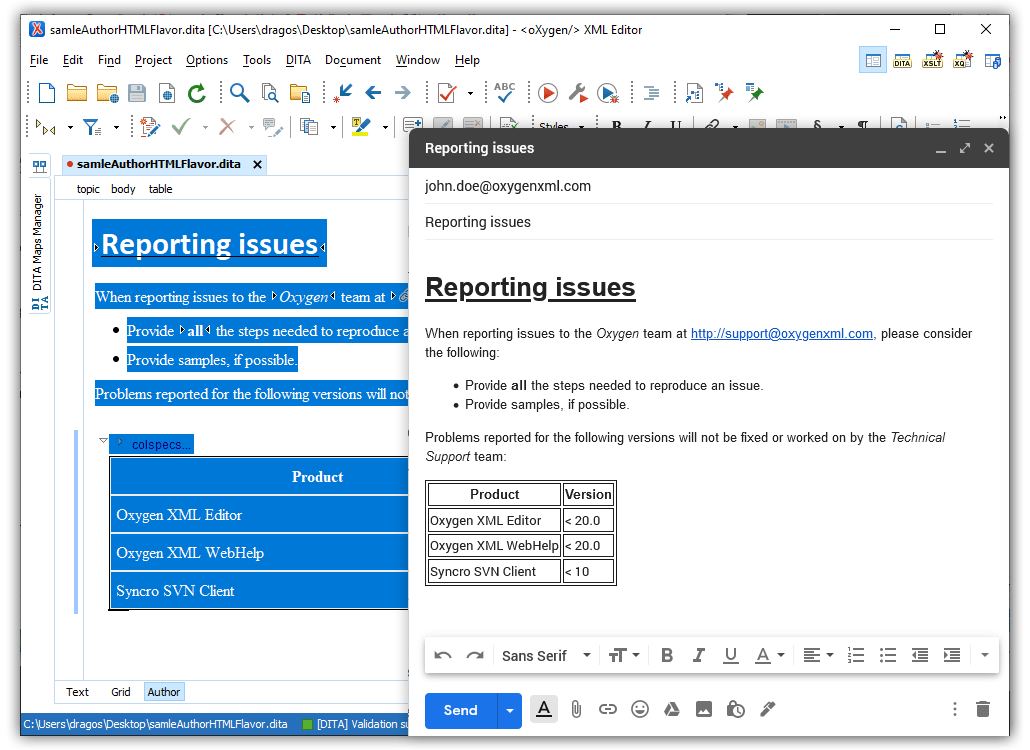Toggle Bold in the email formatting bar
Image resolution: width=1030 pixels, height=750 pixels.
[x=667, y=655]
